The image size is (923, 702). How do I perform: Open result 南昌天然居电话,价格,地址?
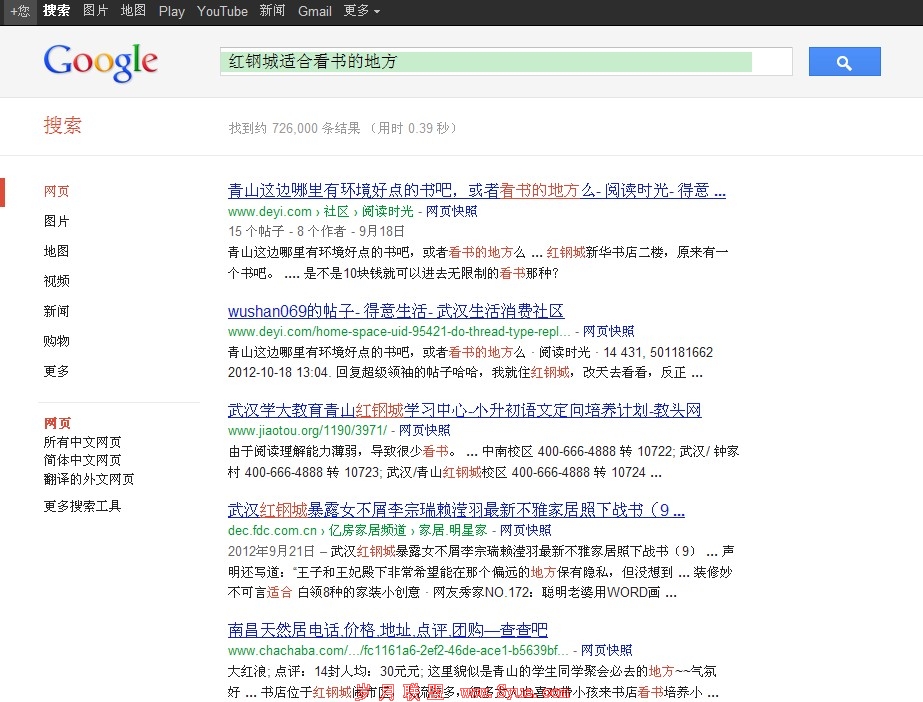tap(388, 630)
